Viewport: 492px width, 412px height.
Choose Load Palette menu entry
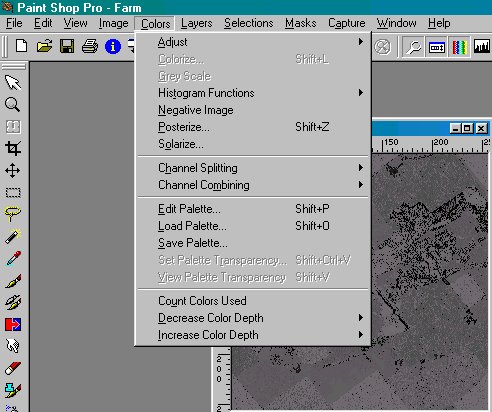point(253,226)
